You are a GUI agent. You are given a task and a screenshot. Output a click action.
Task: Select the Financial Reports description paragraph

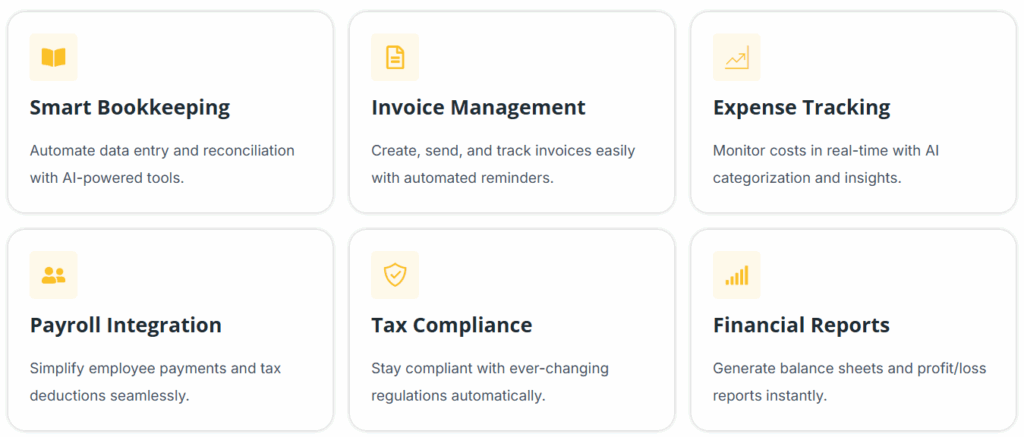849,381
